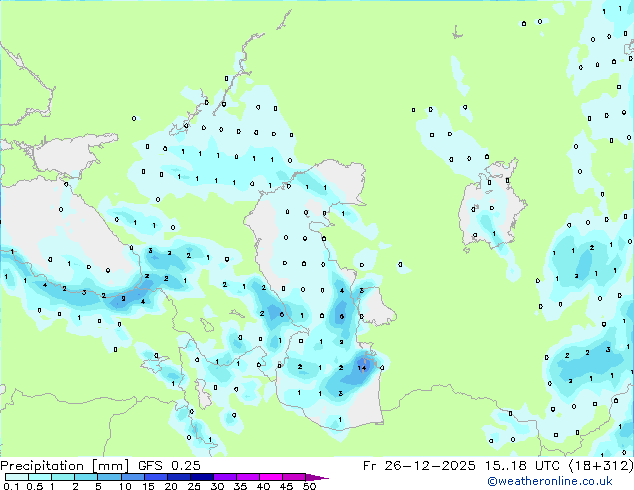Click the legend scale label '20'
This screenshot has height=490, width=634.
171,486
